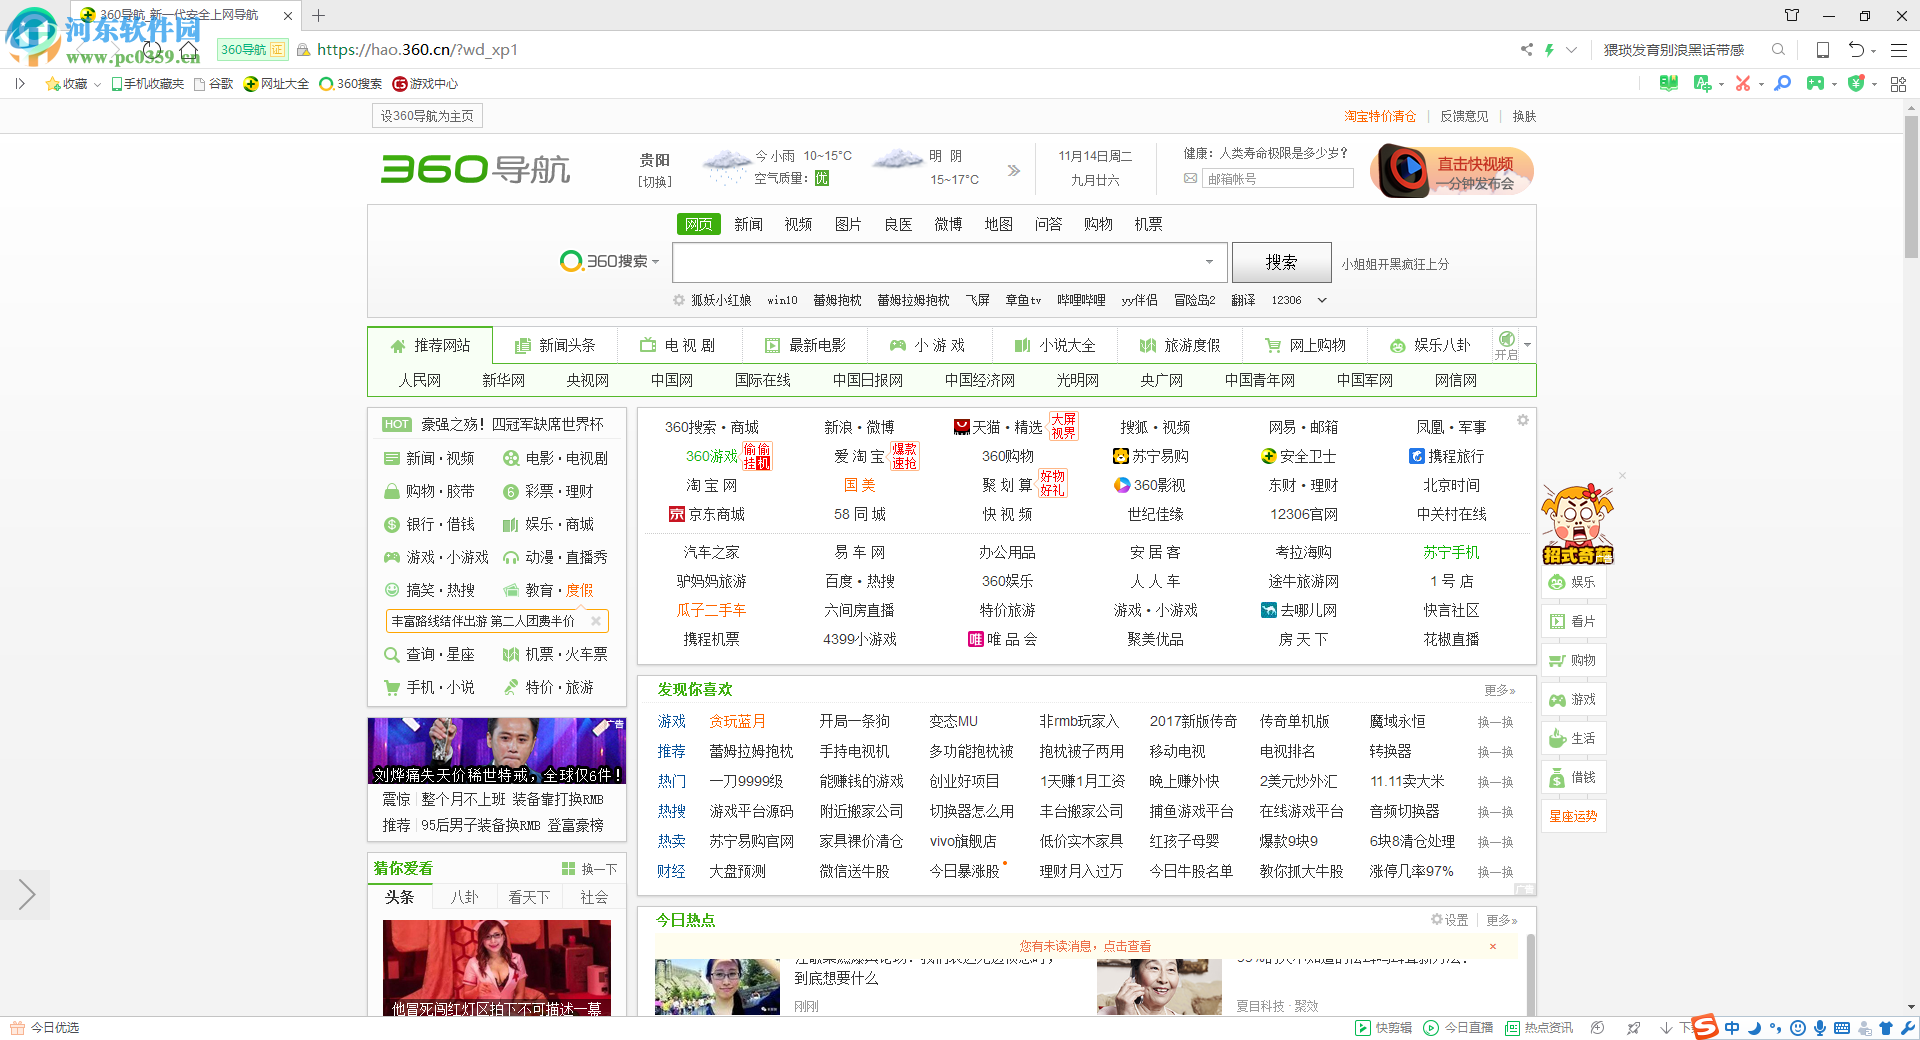Click the red scissors screenshot icon
Screen dimensions: 1920x1040
(1742, 84)
